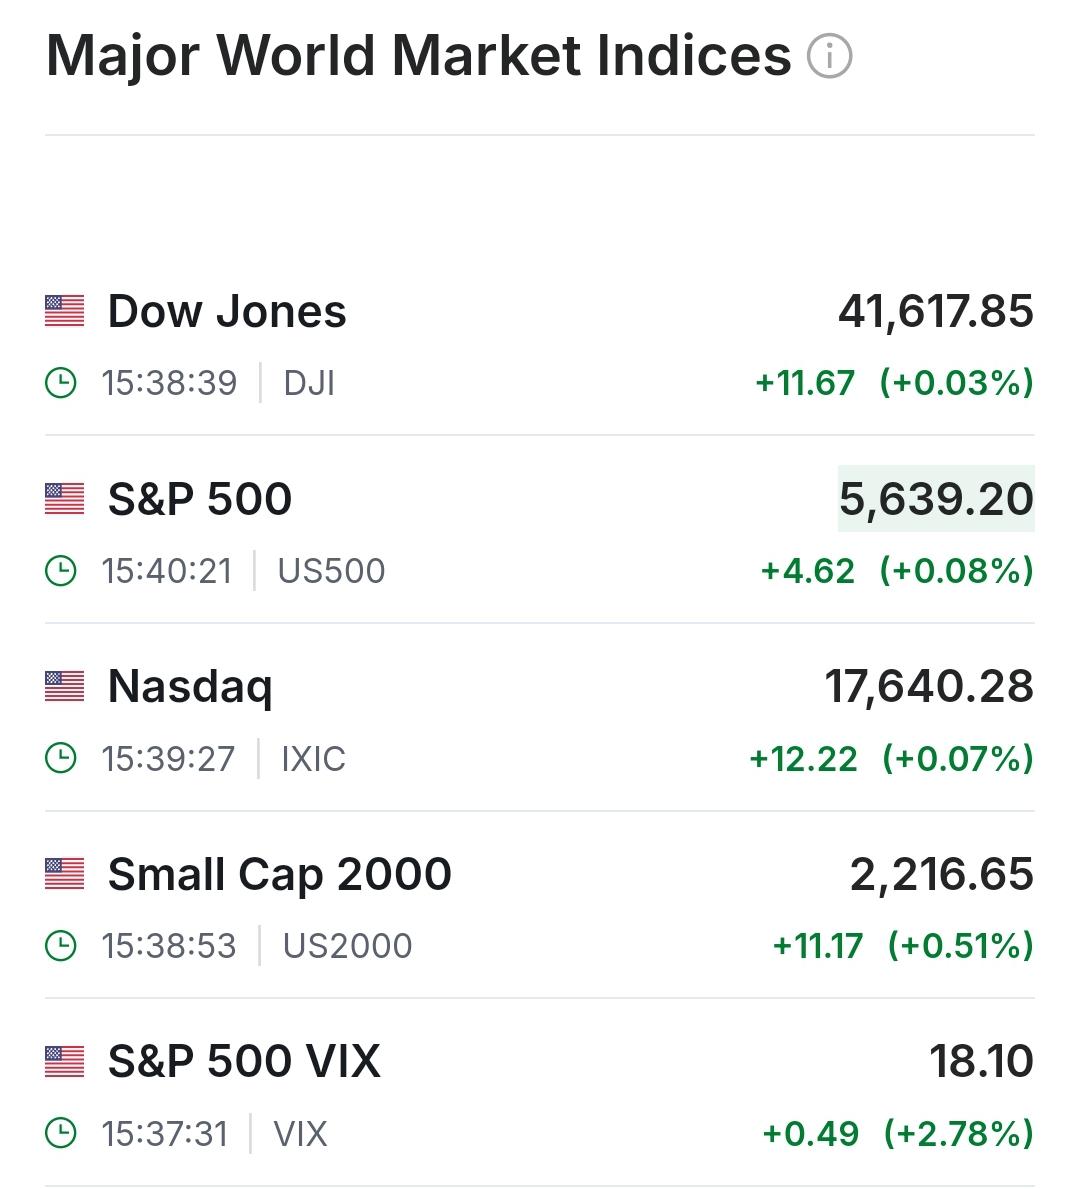Open the Nasdaq index details
This screenshot has height=1189, width=1080.
[x=190, y=687]
